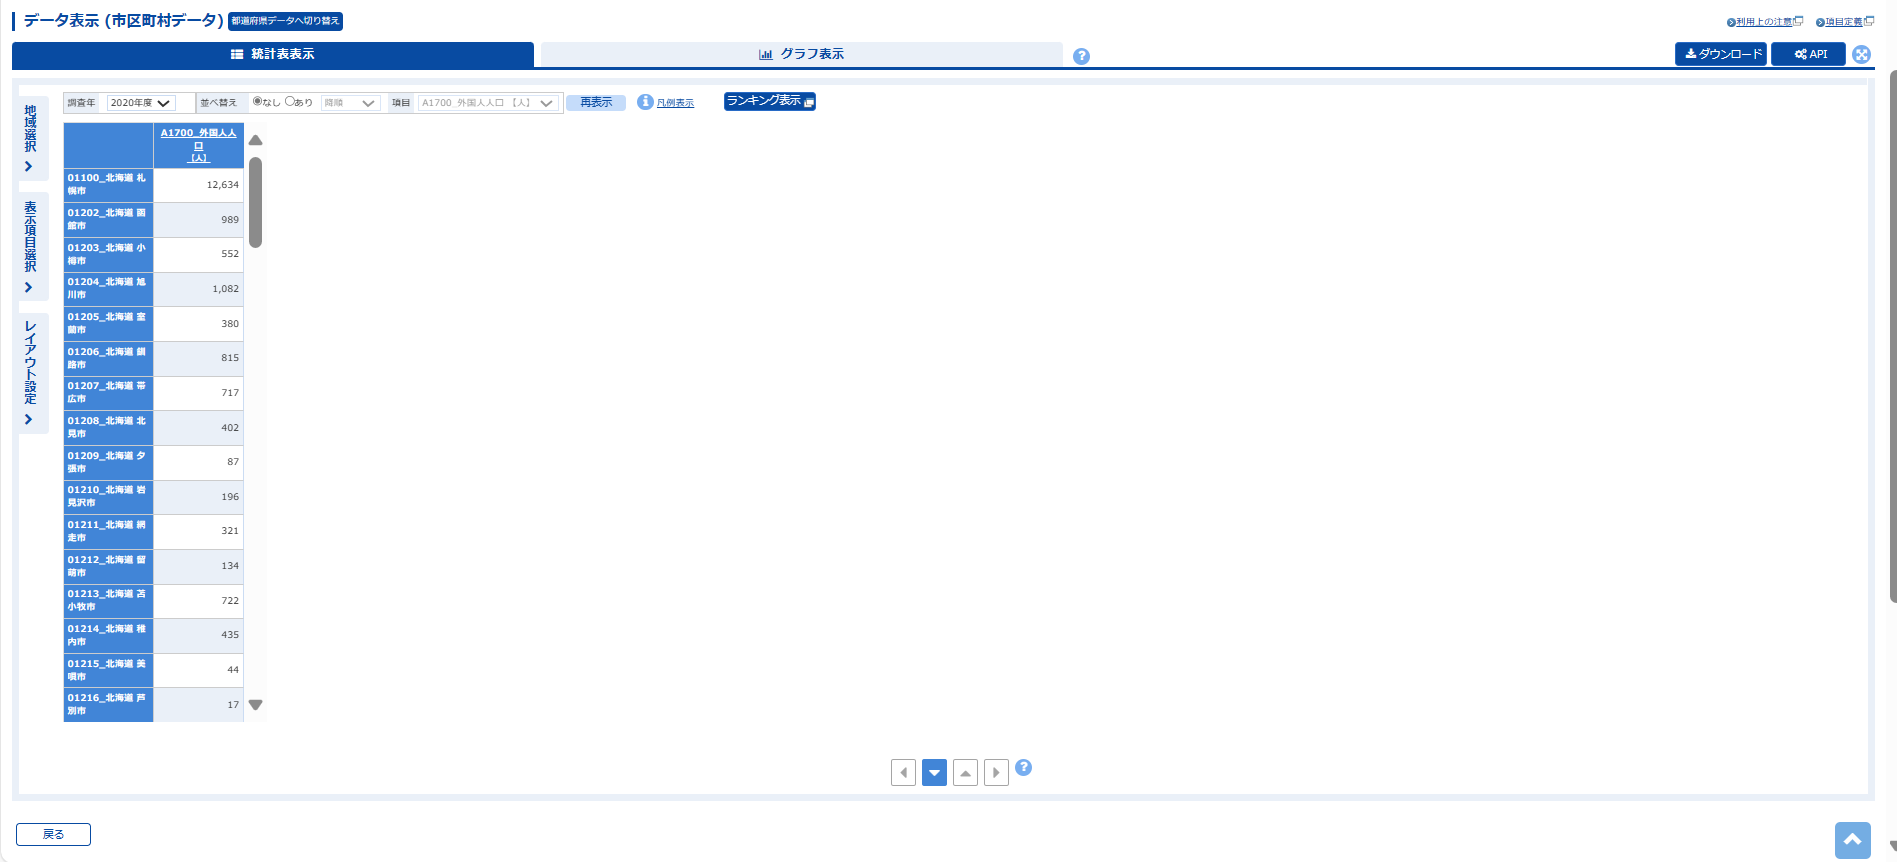
Task: Click the right paging arrow button
Action: [x=996, y=773]
